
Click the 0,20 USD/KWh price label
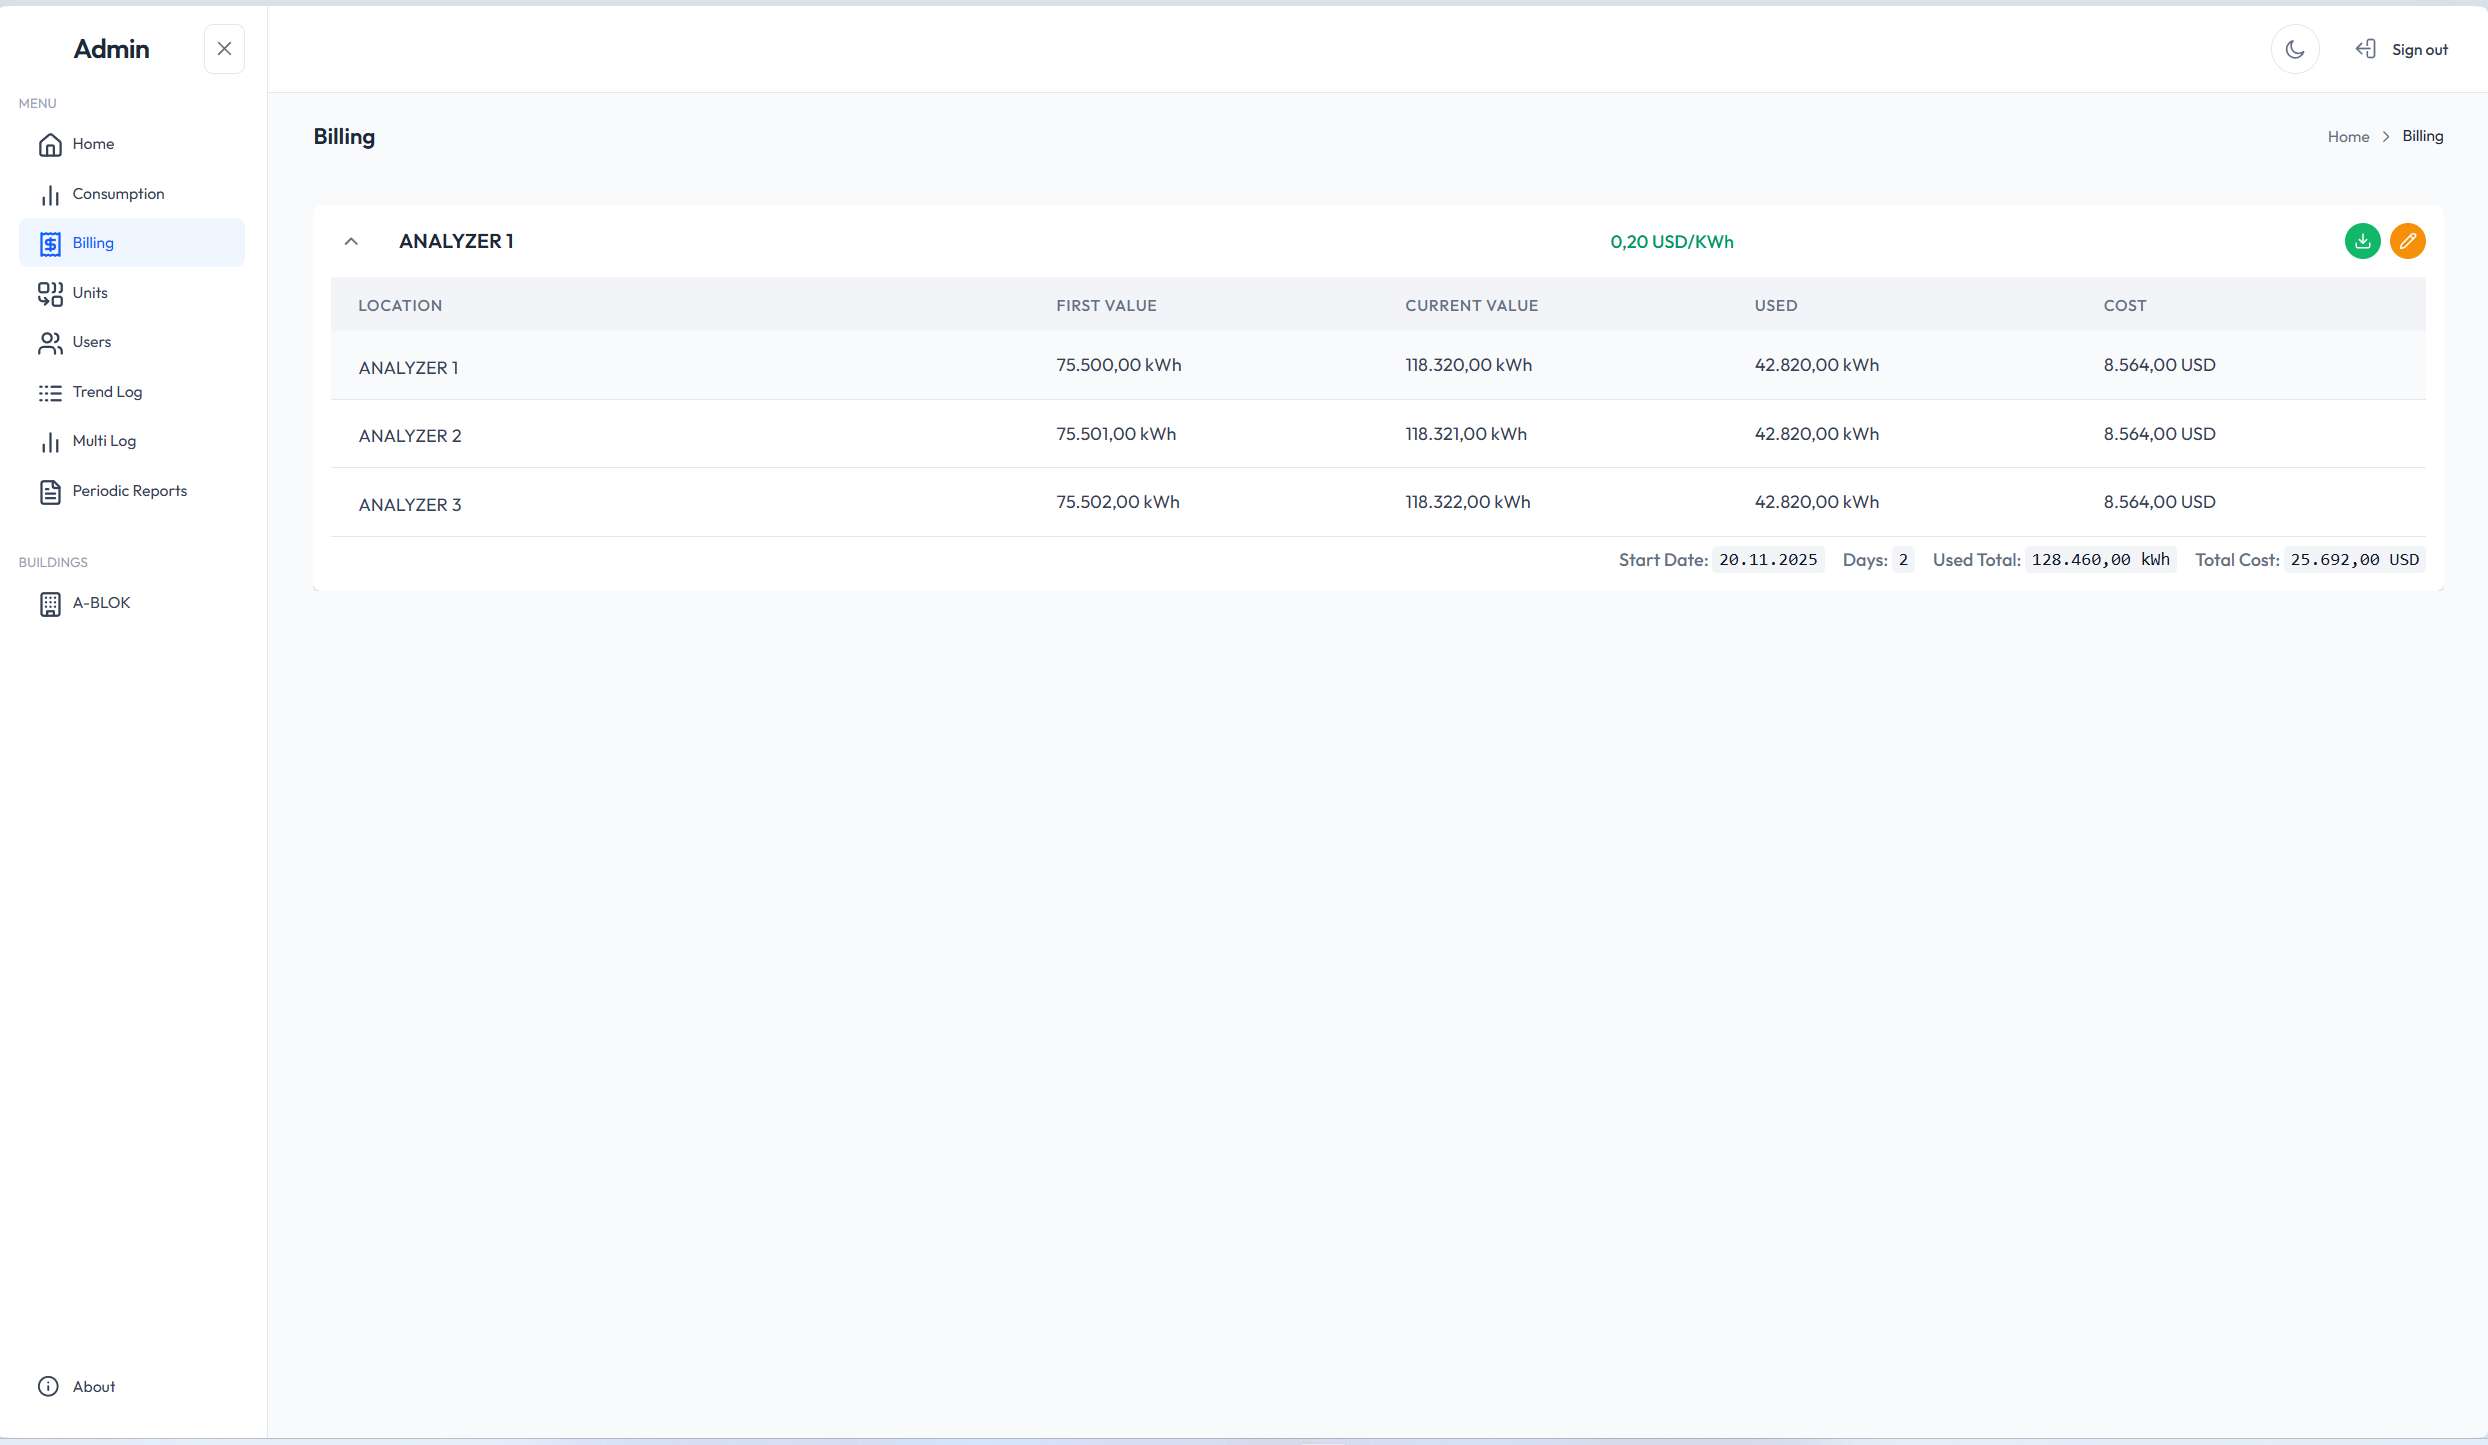[x=1671, y=242]
